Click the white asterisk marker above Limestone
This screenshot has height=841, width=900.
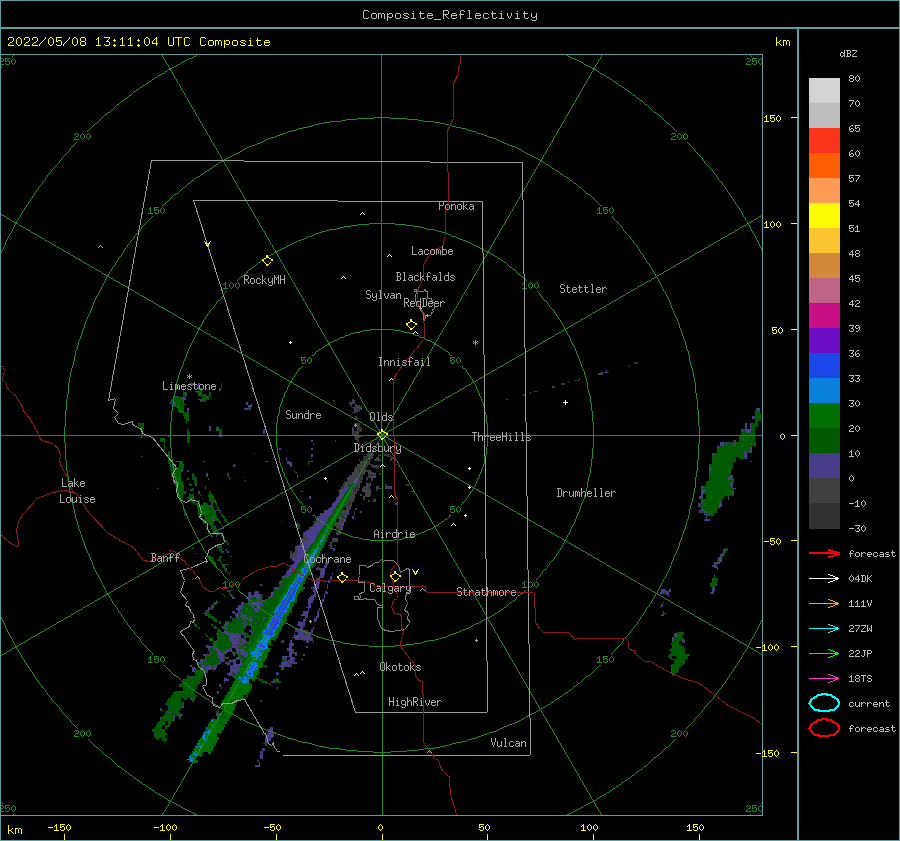[189, 377]
